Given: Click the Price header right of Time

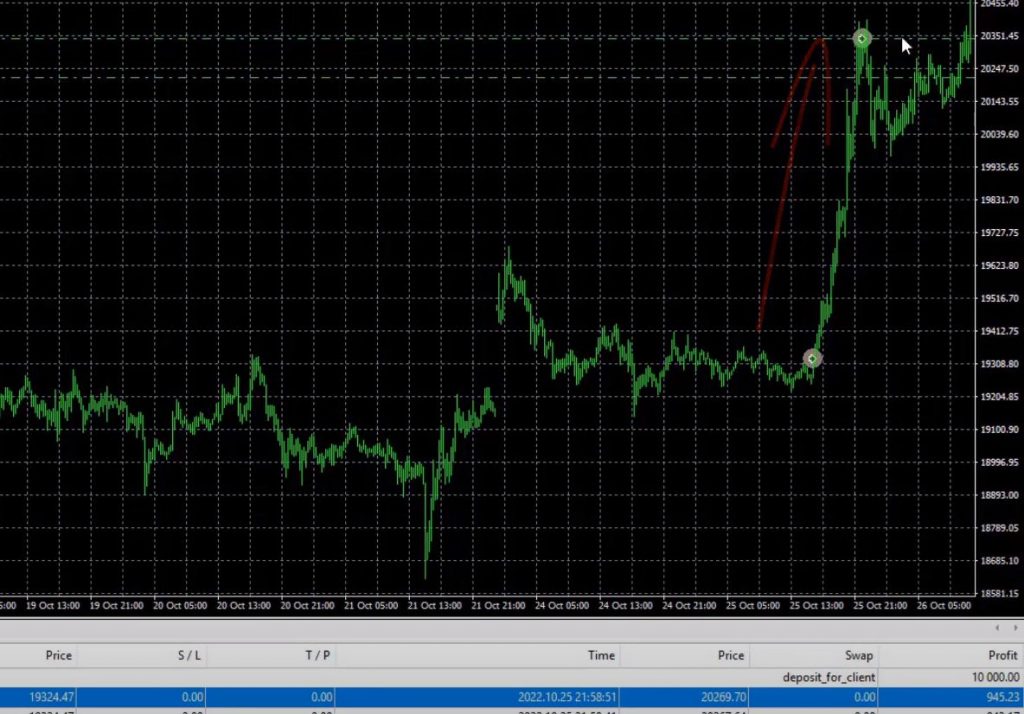Looking at the screenshot, I should click(x=730, y=655).
